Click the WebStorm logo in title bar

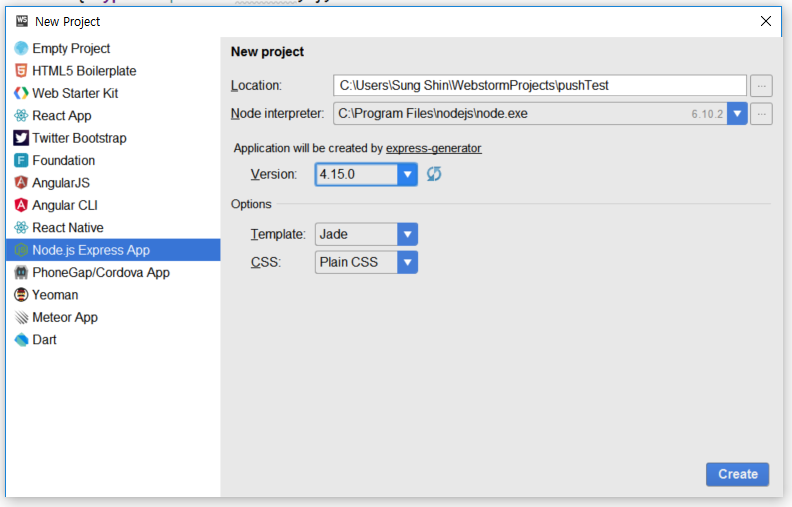tap(22, 21)
